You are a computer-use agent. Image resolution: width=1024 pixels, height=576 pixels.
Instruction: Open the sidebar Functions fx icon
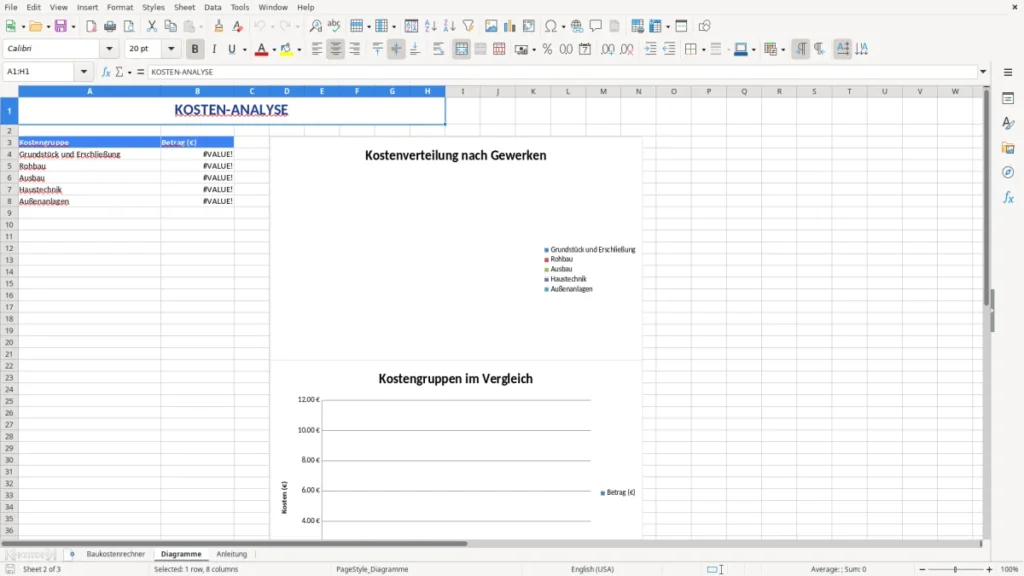[x=1008, y=197]
